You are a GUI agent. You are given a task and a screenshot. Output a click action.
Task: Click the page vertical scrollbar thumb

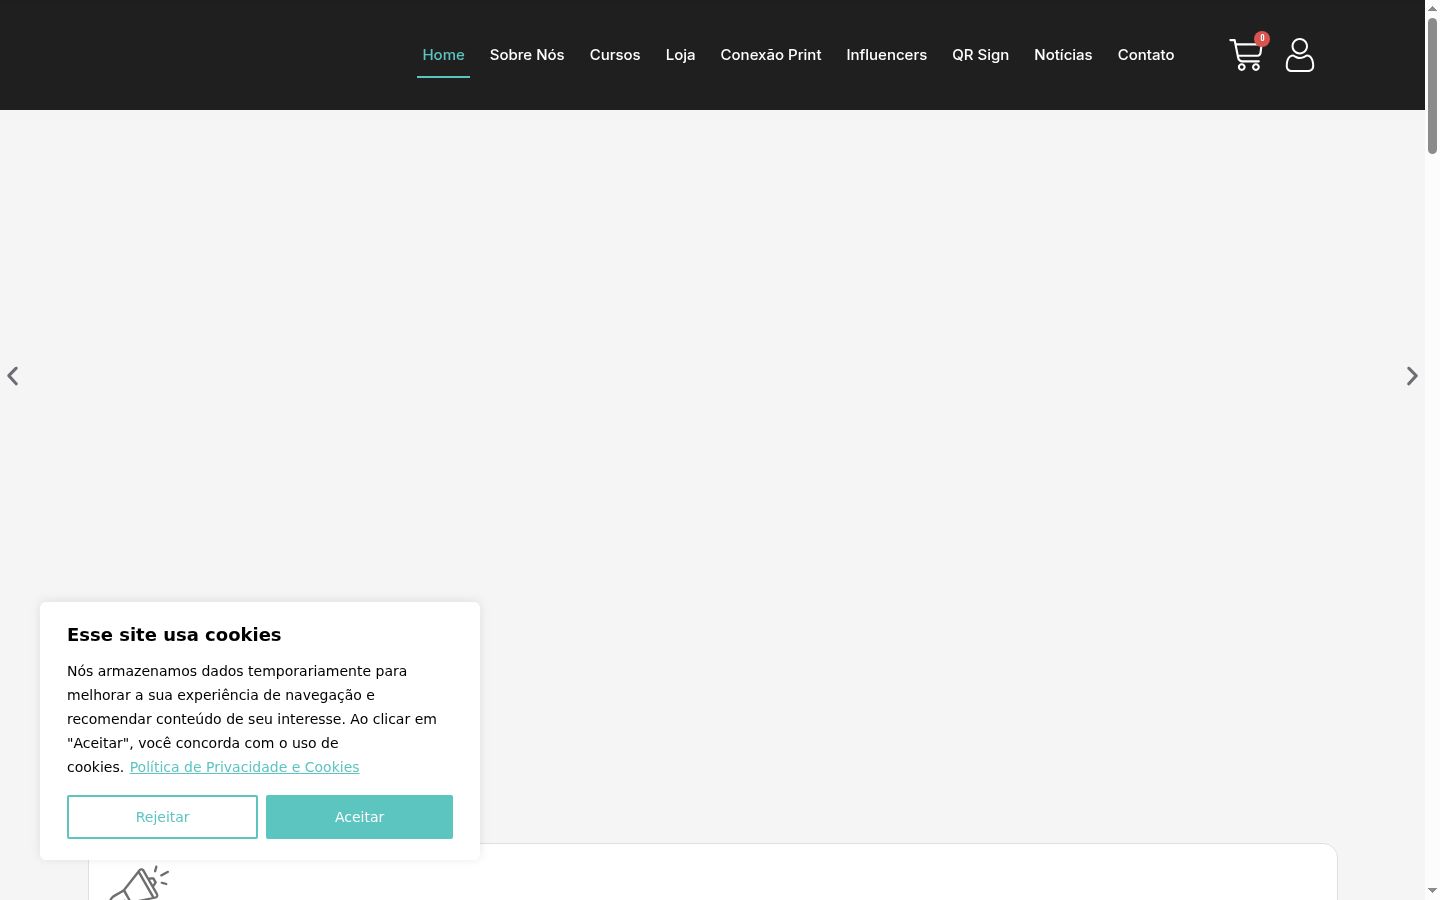point(1432,85)
